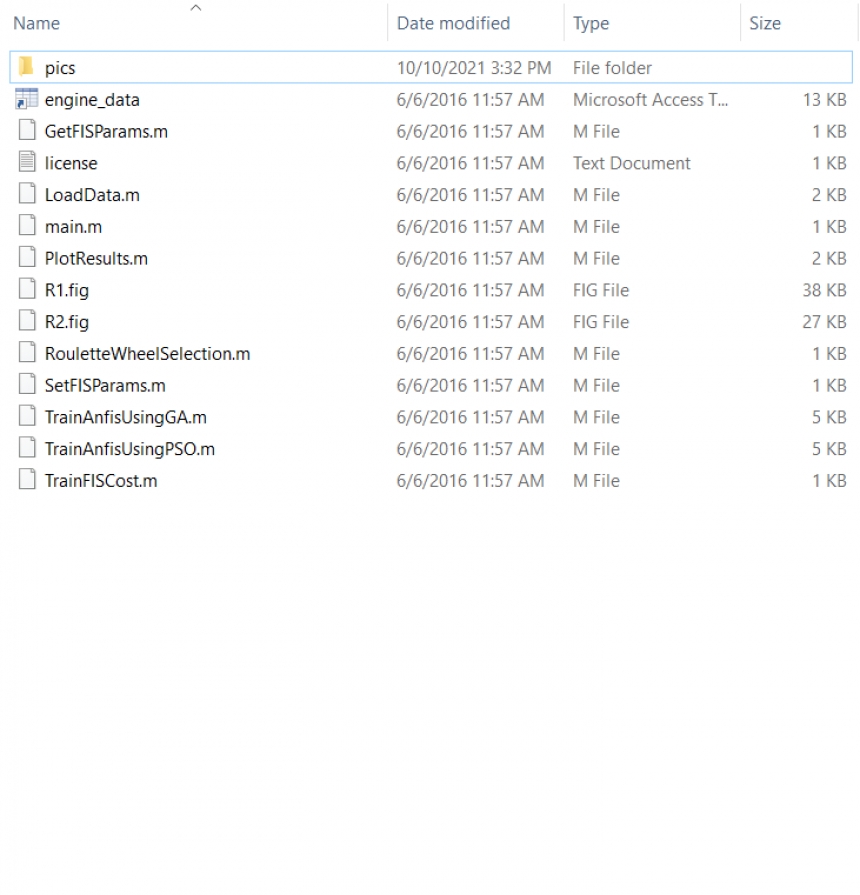
Task: Click the File folder type text
Action: 612,68
